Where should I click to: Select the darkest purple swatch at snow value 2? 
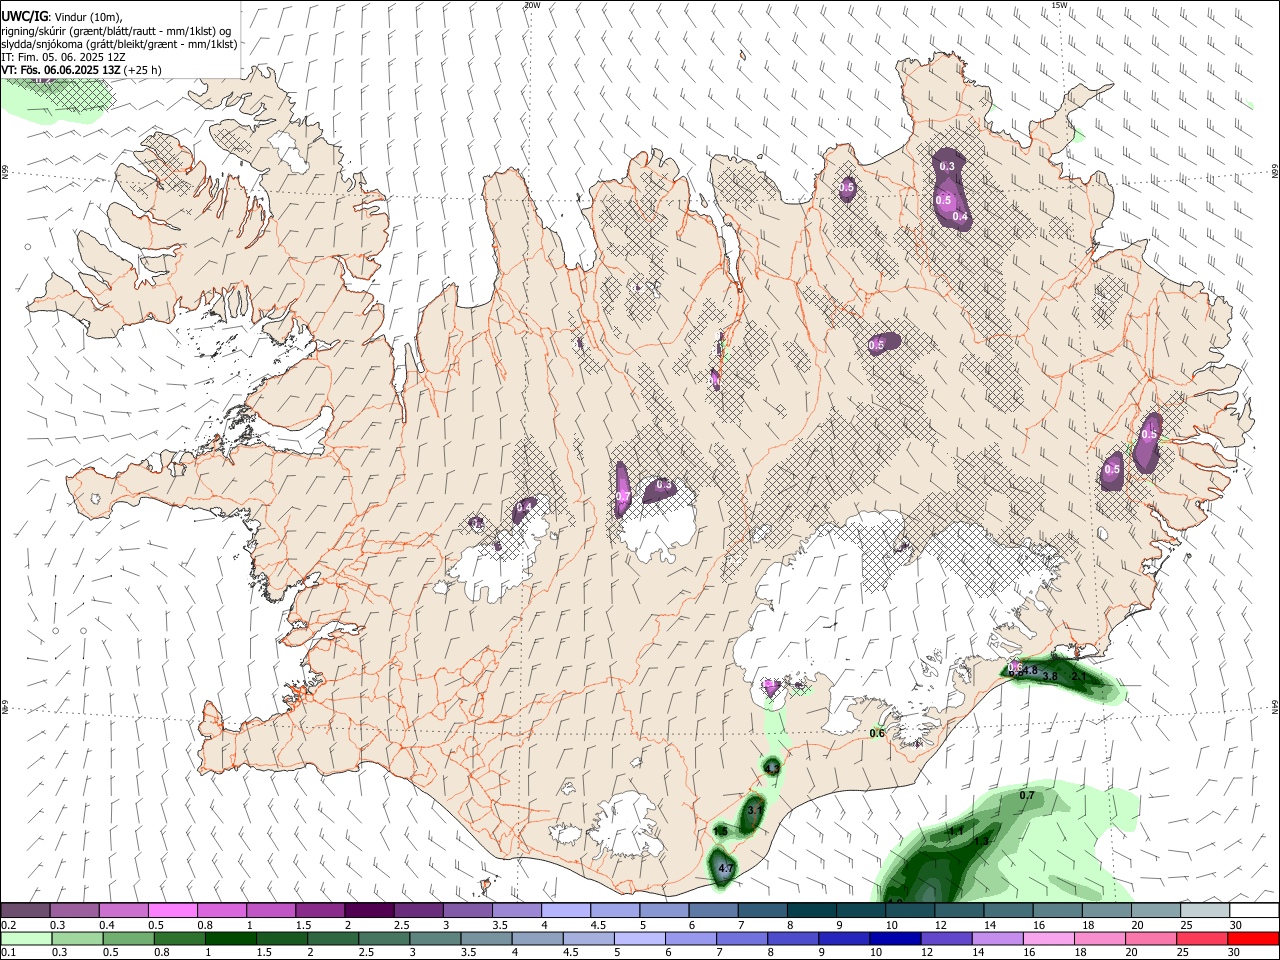369,910
